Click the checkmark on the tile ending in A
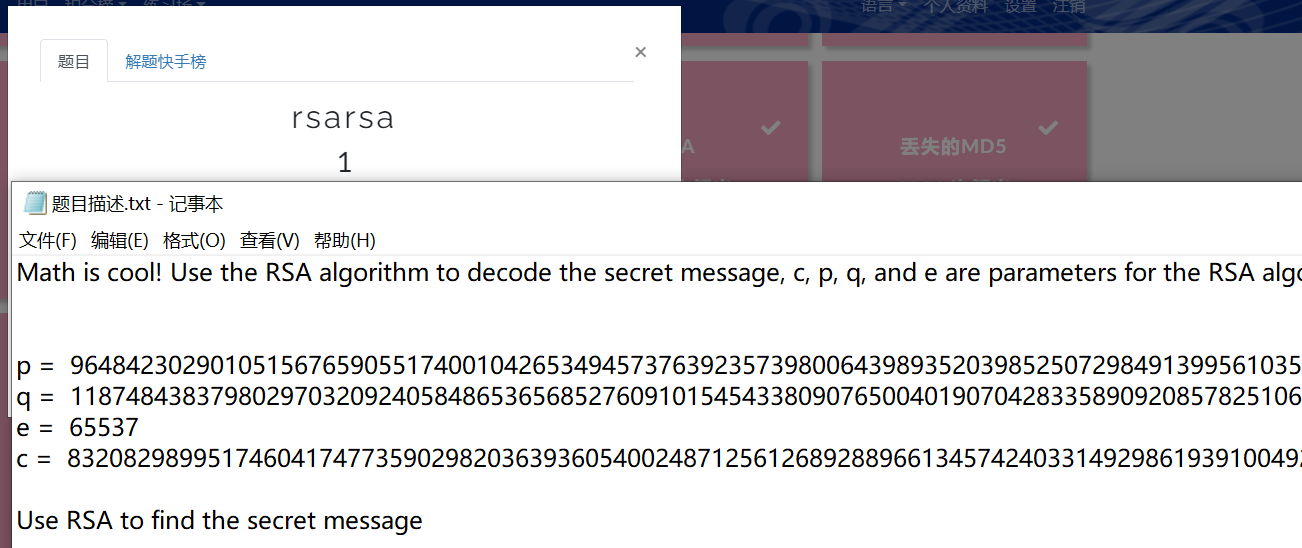This screenshot has width=1302, height=548. coord(770,127)
